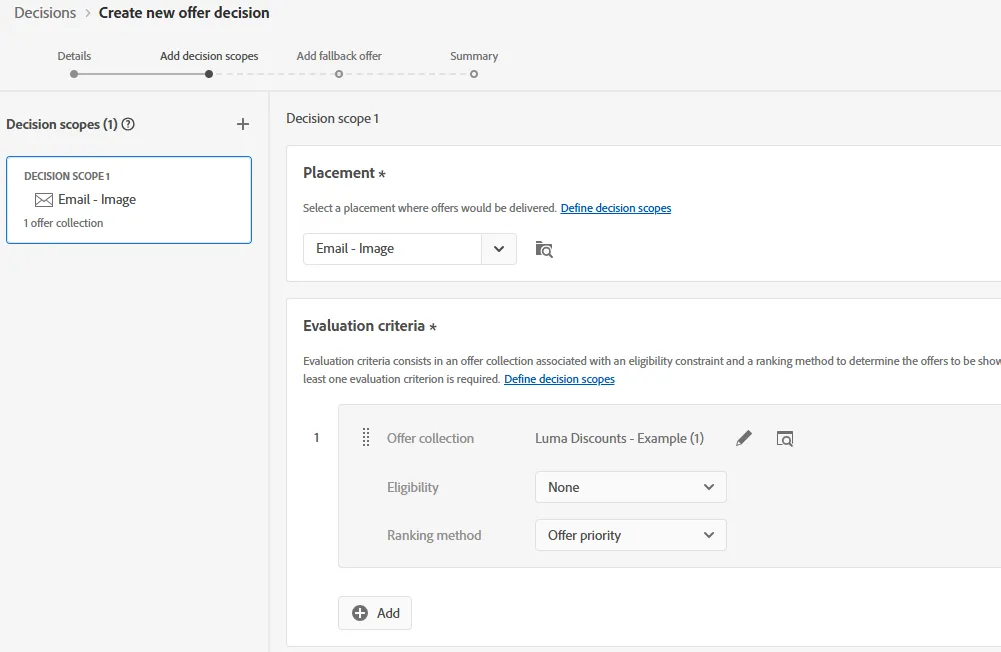Browse placements with folder search icon

coord(544,249)
